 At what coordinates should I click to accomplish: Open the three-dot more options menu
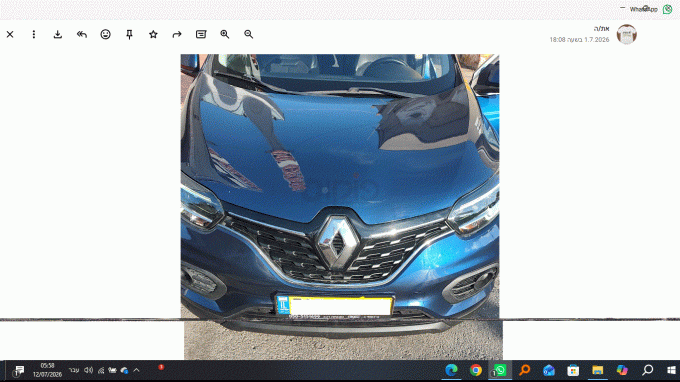(34, 34)
